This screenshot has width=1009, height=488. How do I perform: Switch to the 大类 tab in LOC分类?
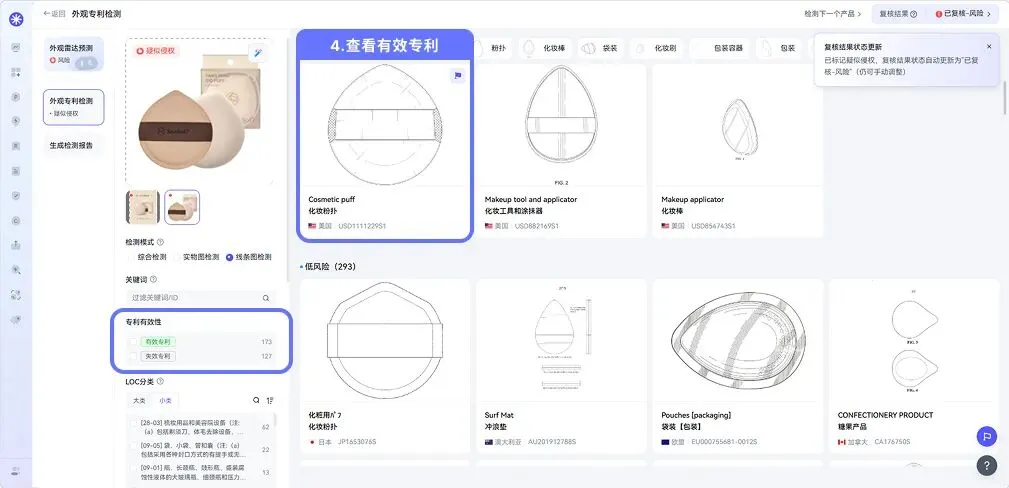139,400
